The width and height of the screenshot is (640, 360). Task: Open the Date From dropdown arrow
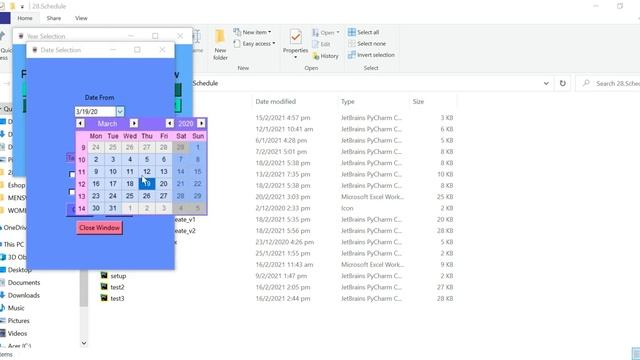(x=120, y=111)
